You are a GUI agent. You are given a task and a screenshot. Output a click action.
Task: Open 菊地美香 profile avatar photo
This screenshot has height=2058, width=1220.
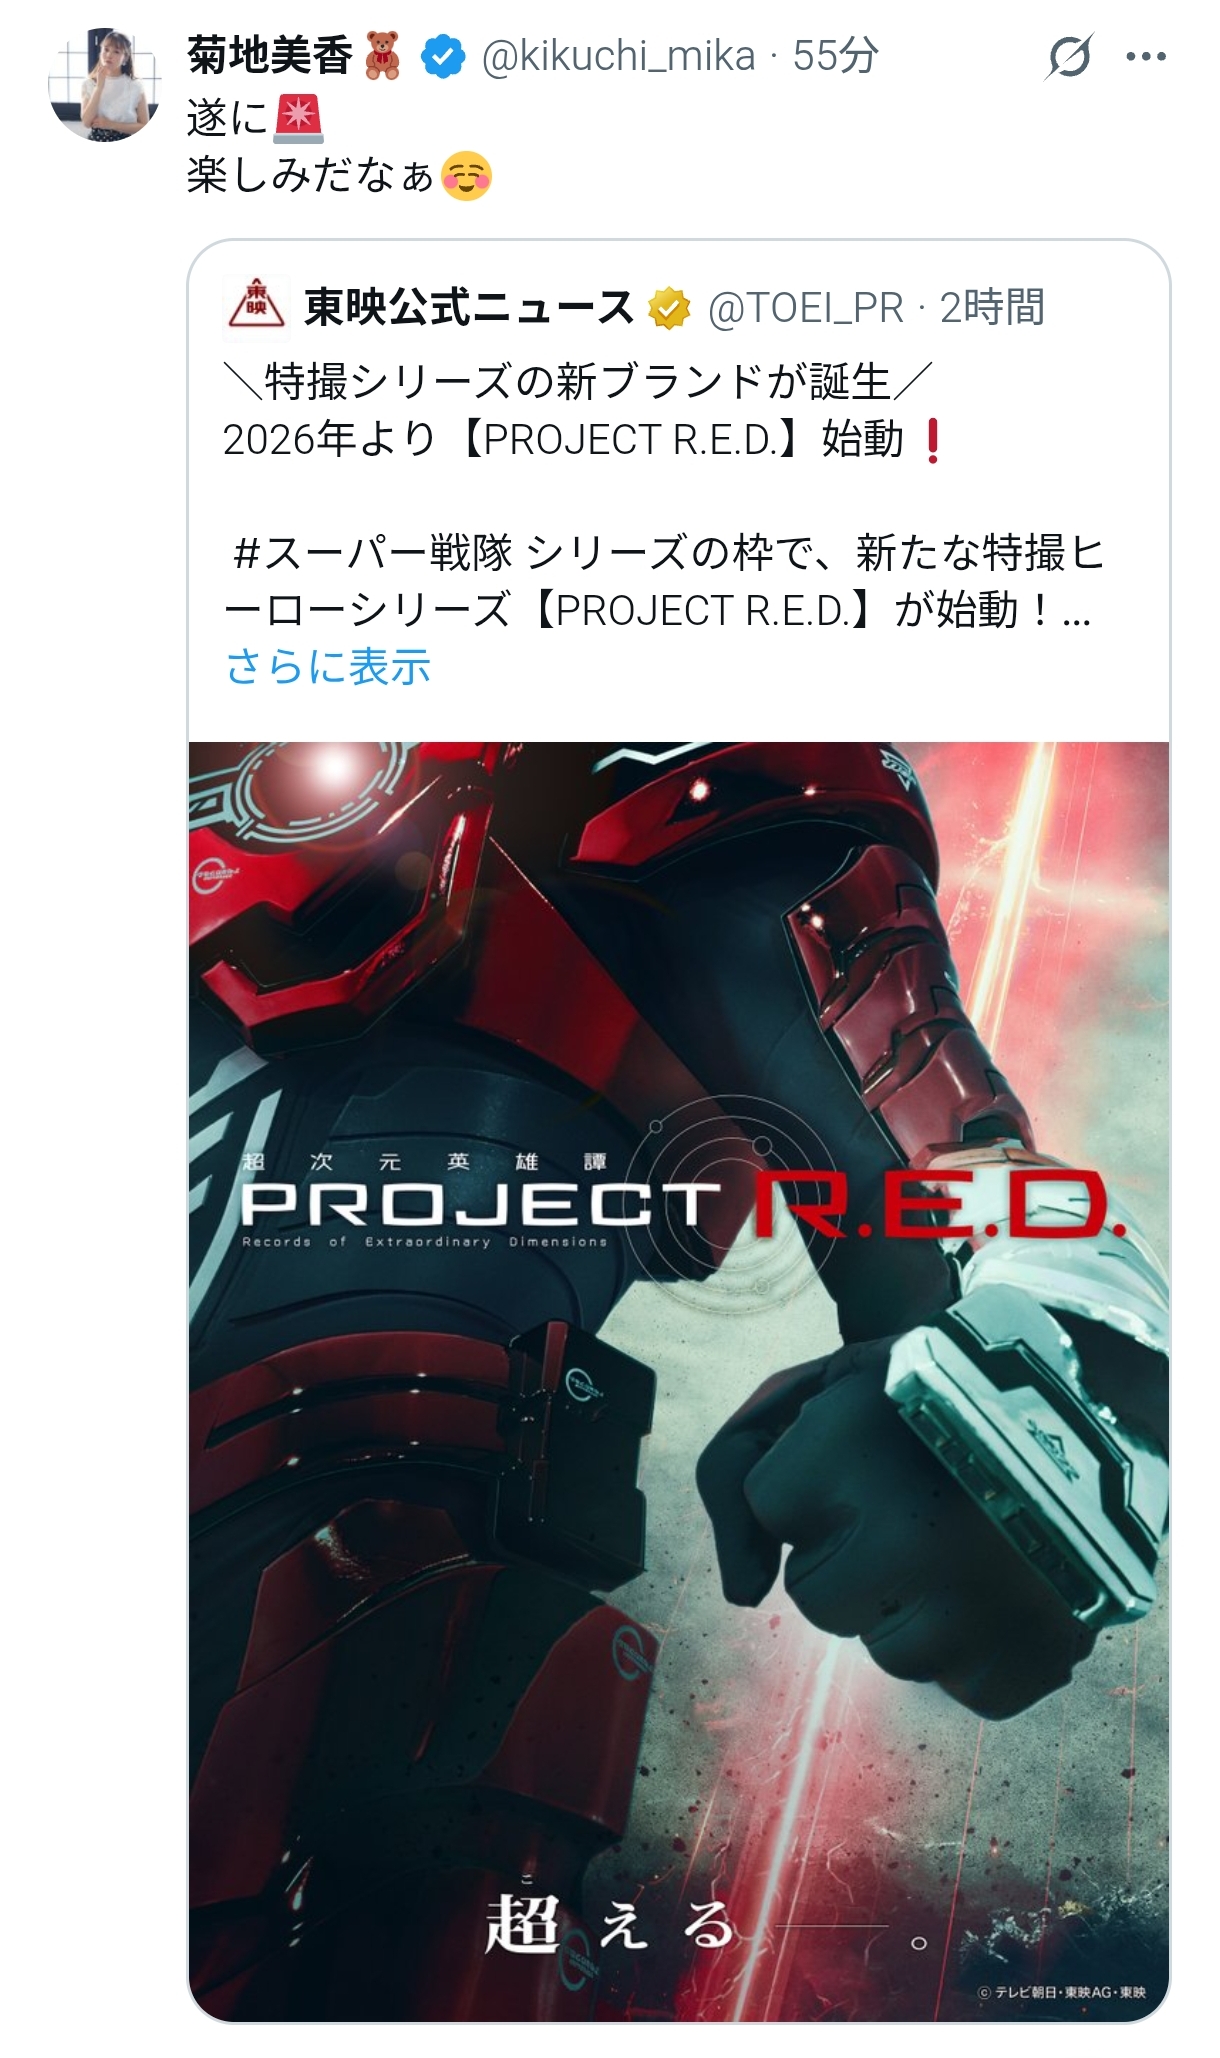tap(105, 85)
